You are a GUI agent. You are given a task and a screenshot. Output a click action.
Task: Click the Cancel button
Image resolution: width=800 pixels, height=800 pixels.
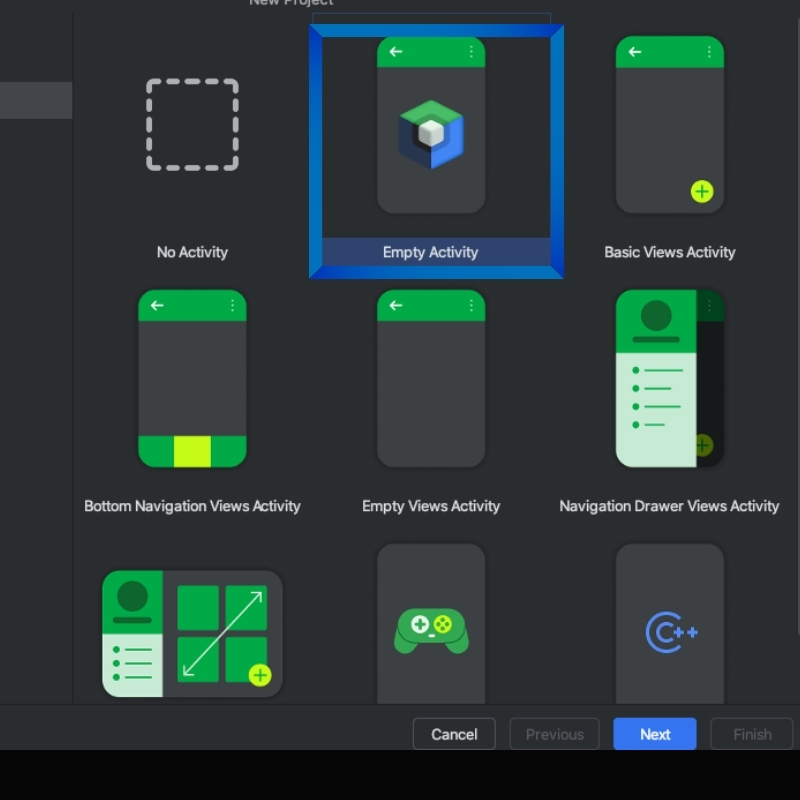pyautogui.click(x=454, y=734)
